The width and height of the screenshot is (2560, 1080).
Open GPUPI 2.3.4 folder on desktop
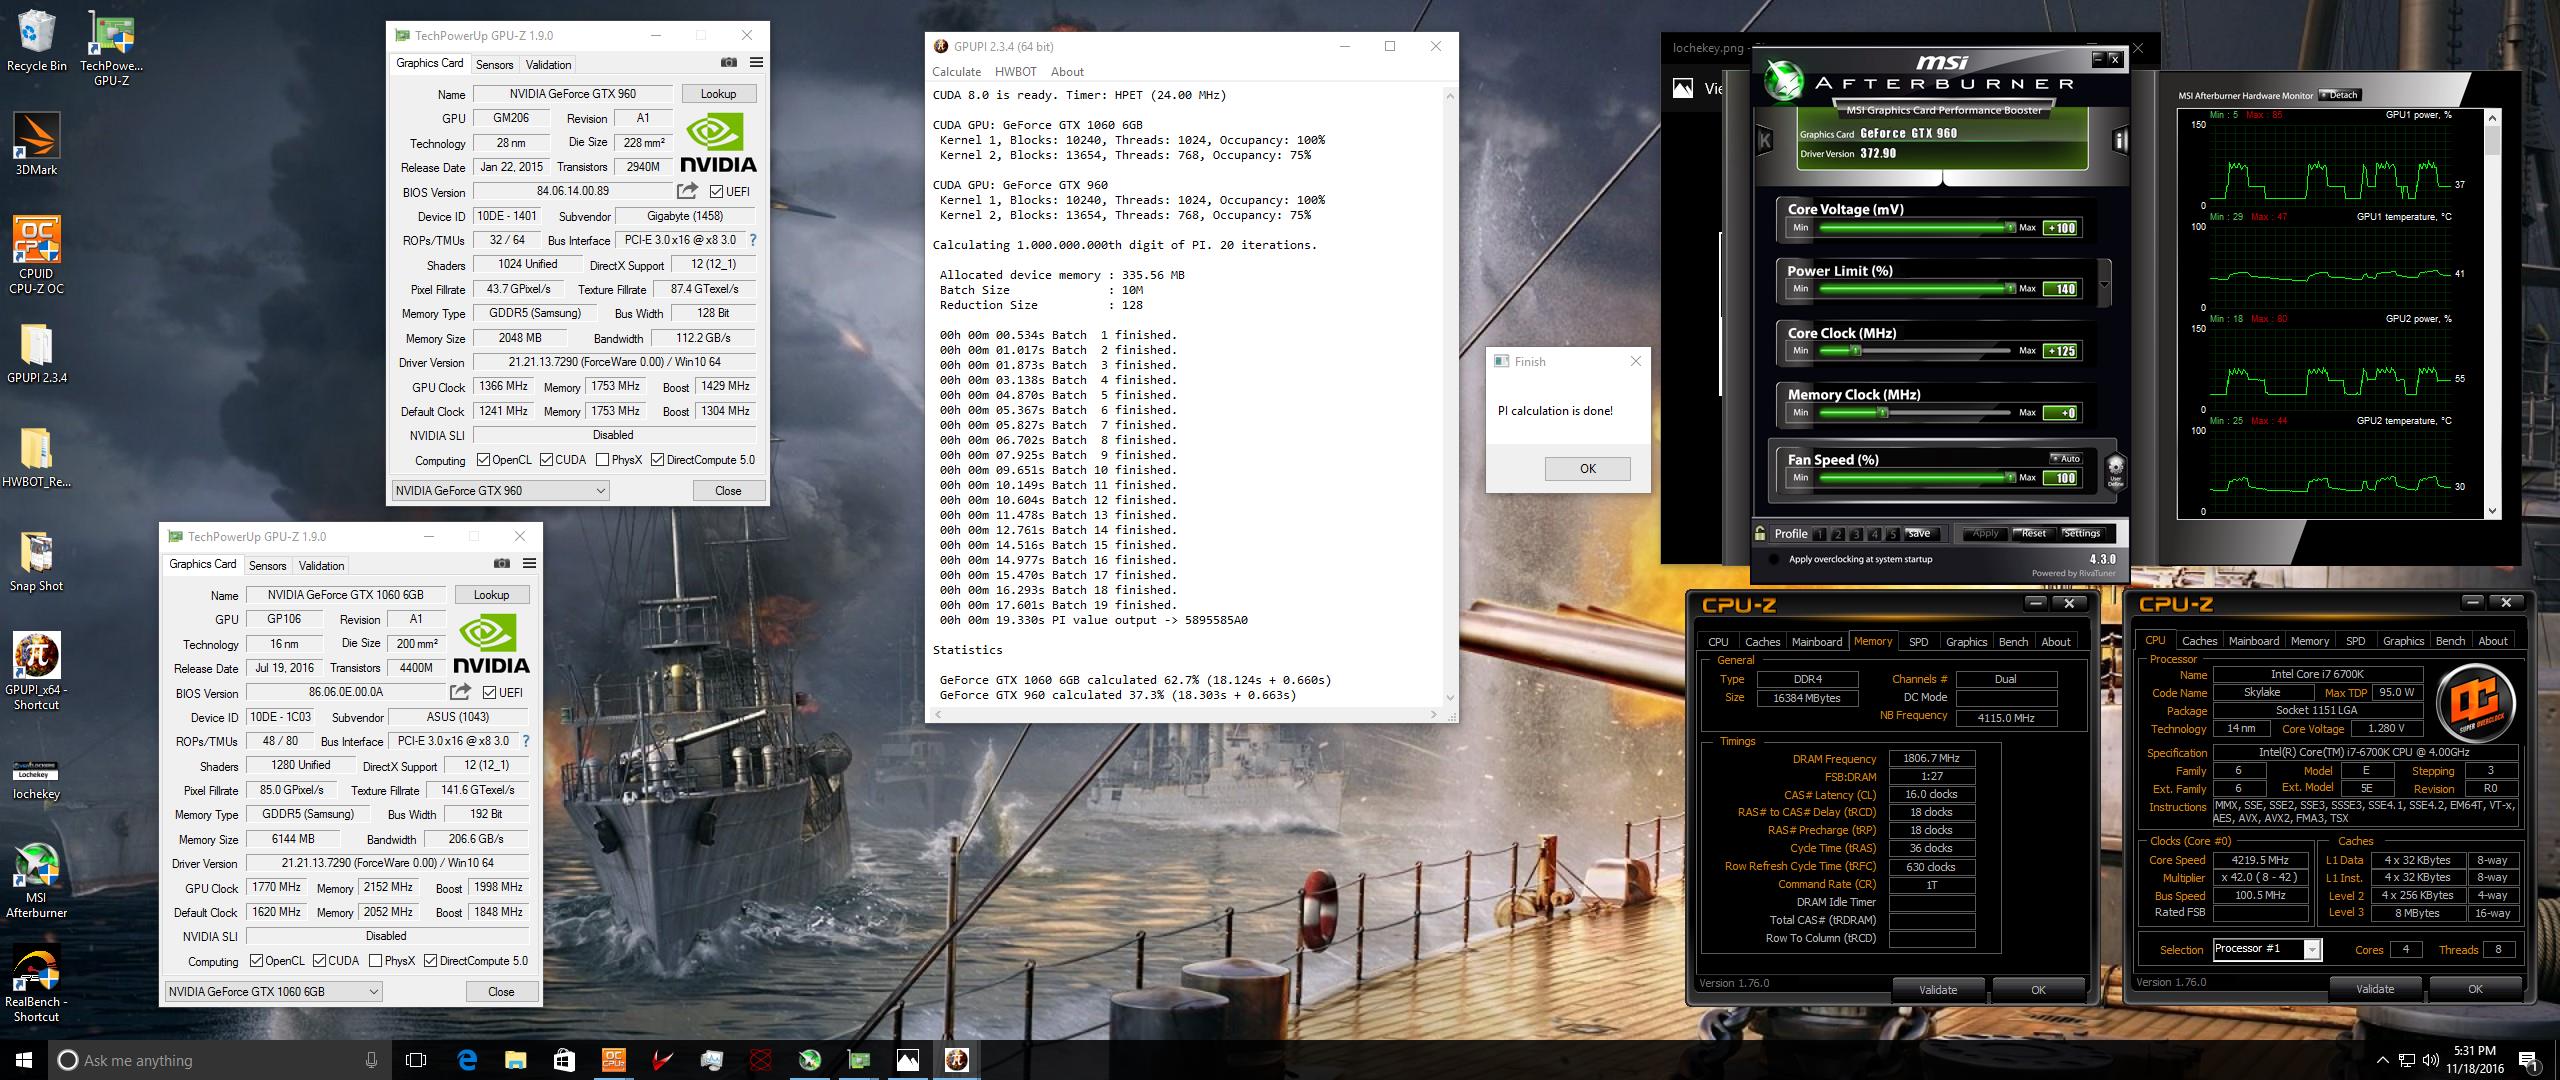36,354
